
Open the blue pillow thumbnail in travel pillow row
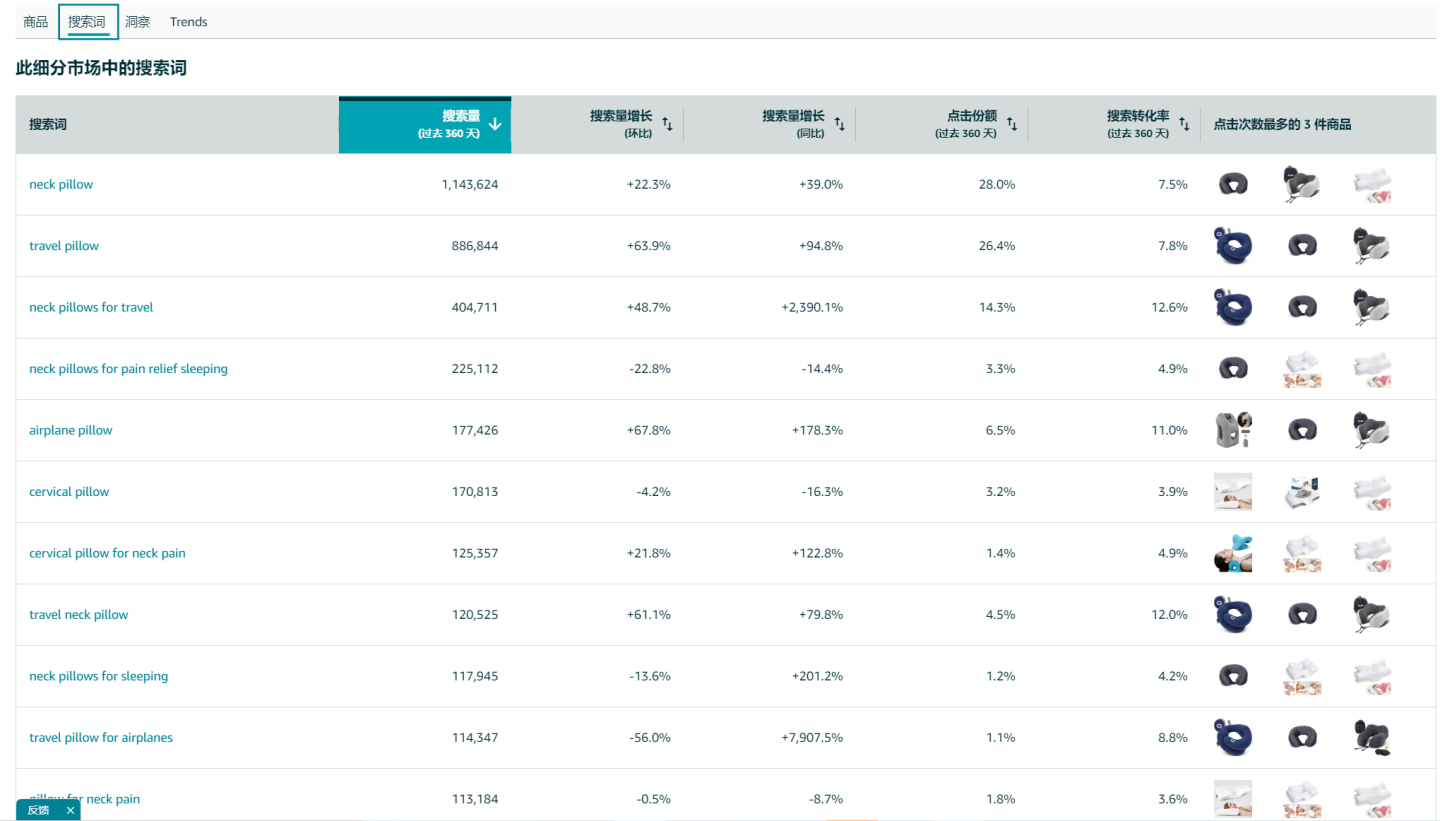1232,246
